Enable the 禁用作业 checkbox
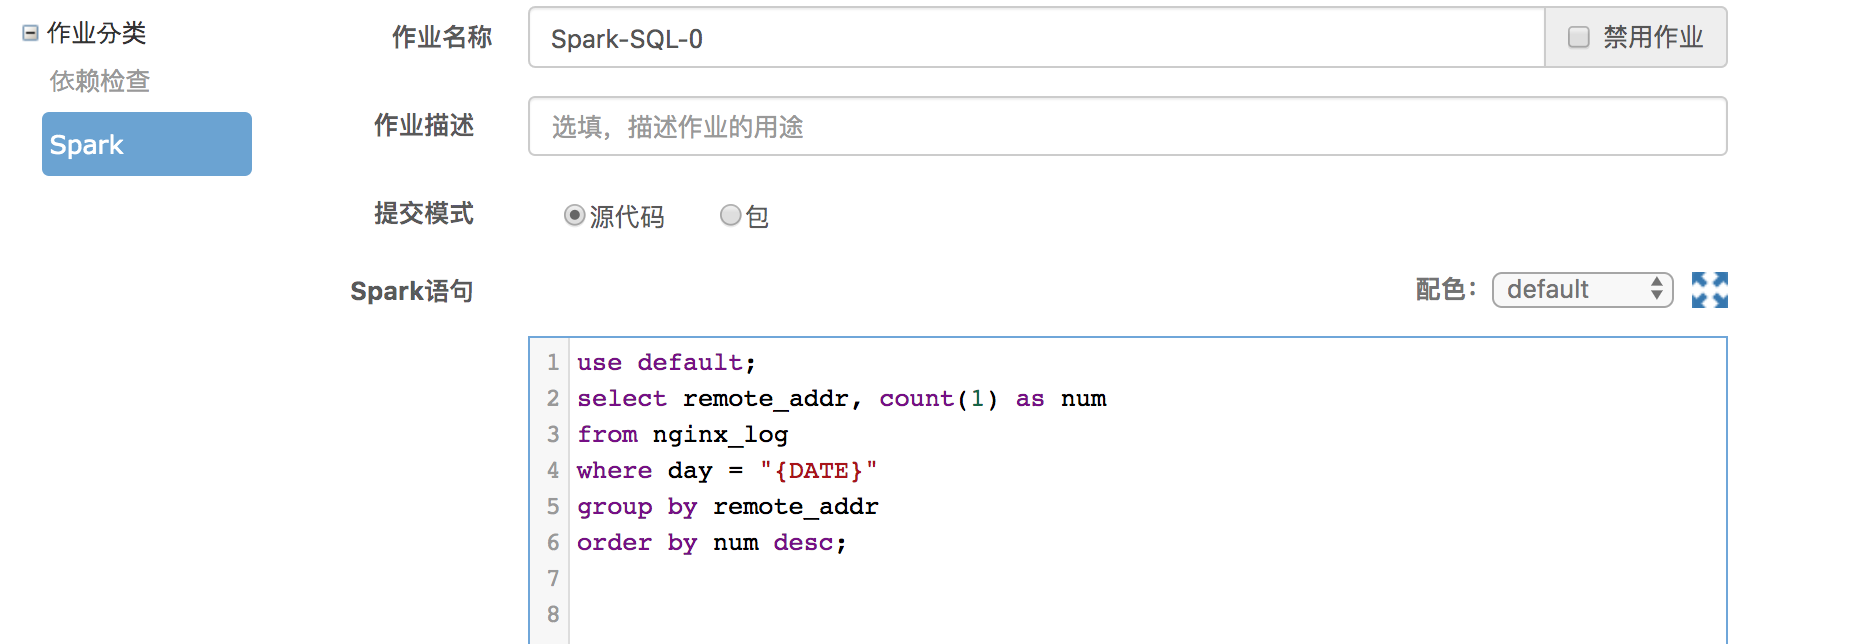The height and width of the screenshot is (644, 1860). (1578, 37)
